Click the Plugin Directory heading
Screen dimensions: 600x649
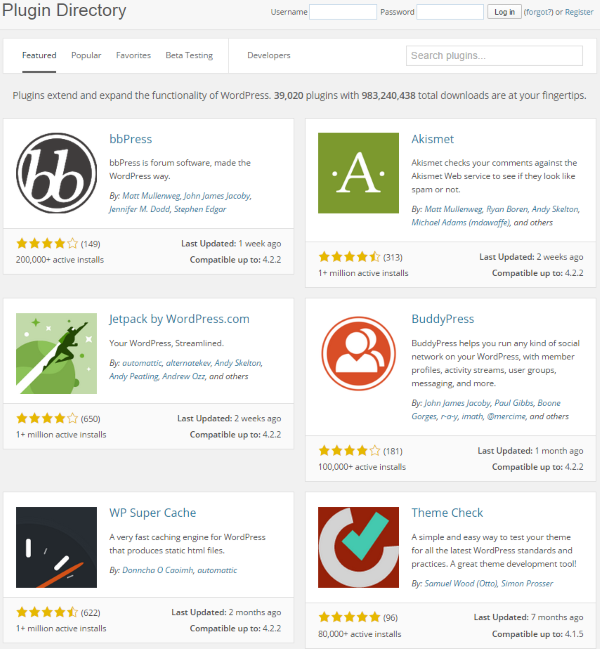click(64, 10)
